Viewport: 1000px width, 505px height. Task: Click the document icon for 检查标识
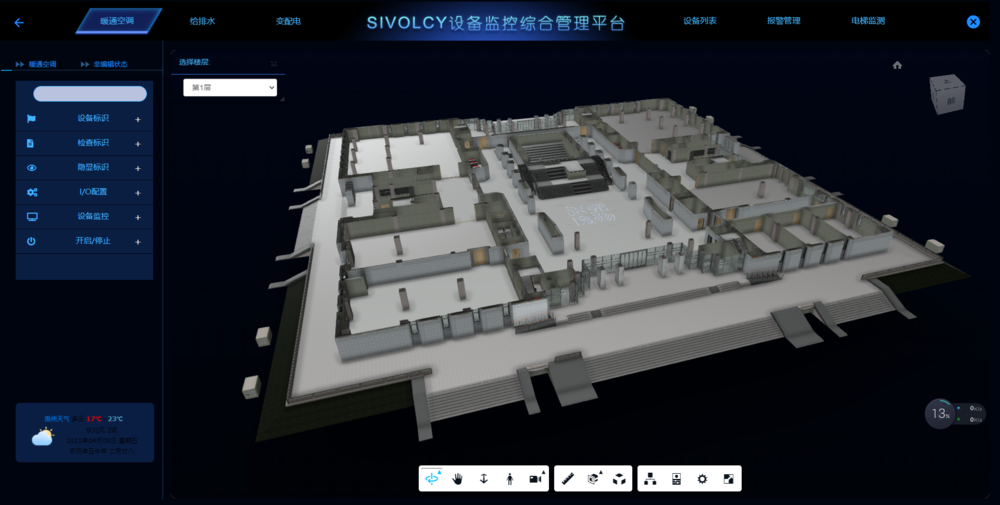30,143
